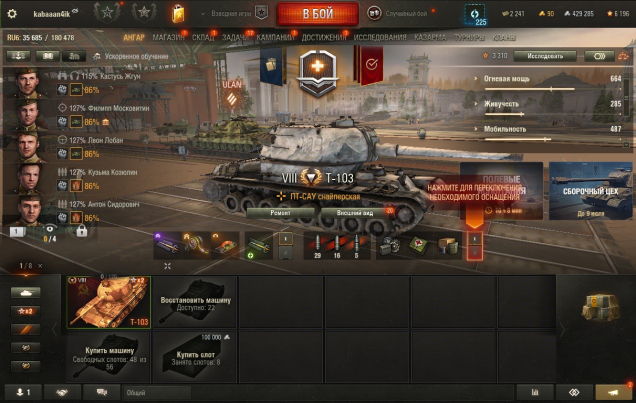Image resolution: width=636 pixels, height=403 pixels.
Task: Toggle the x2 bonus vehicle filter
Action: [x=25, y=311]
